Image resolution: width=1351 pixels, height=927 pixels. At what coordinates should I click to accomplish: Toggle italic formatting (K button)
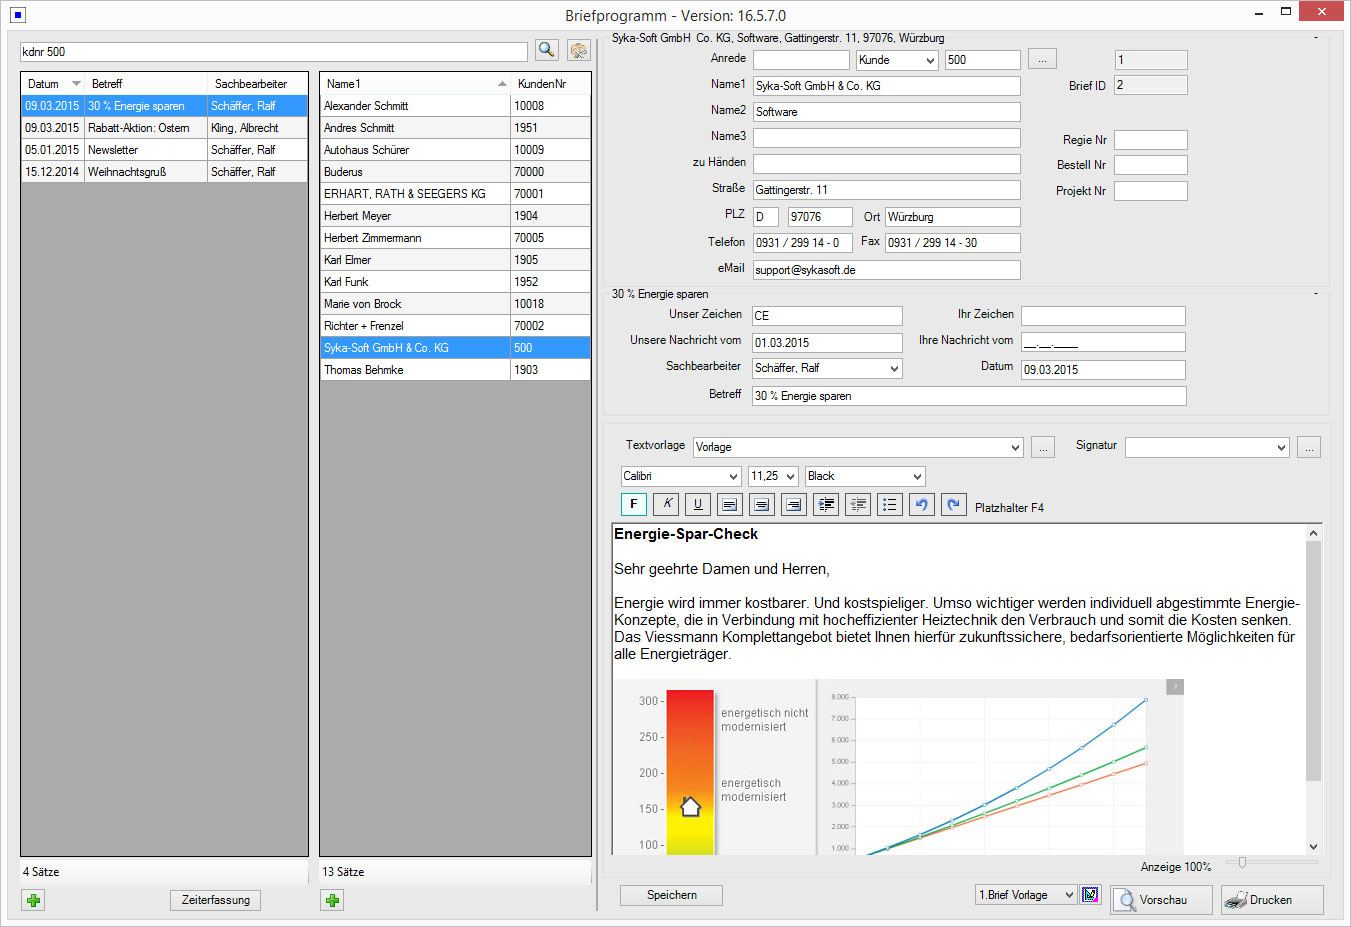(666, 505)
